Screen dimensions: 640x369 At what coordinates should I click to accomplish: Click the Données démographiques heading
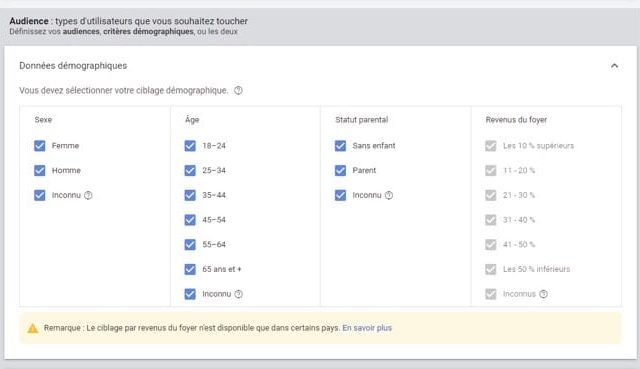[x=73, y=66]
